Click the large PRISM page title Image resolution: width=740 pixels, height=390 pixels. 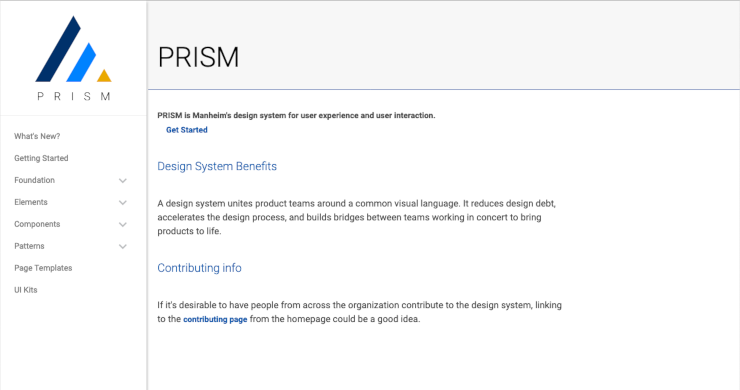pos(198,57)
